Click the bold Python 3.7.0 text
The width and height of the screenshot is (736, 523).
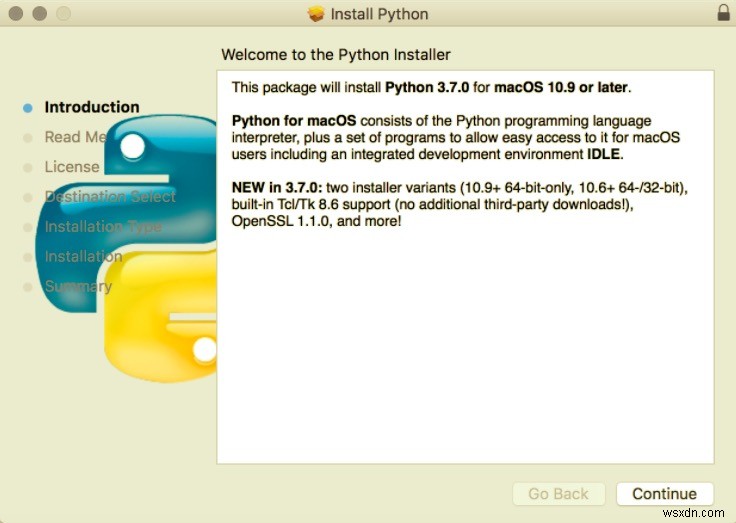pos(427,87)
